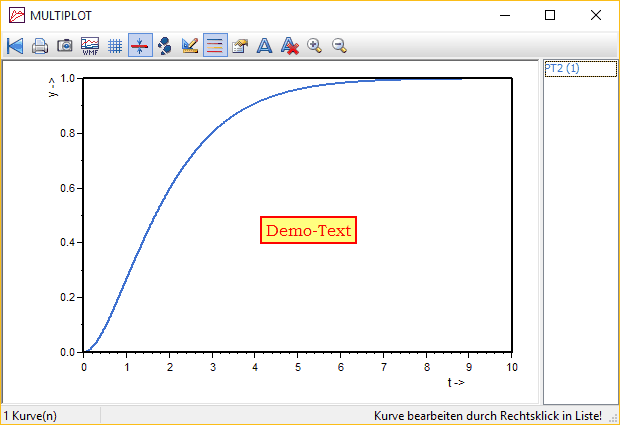The height and width of the screenshot is (425, 620).
Task: Zoom out with magnifier minus icon
Action: coord(340,45)
